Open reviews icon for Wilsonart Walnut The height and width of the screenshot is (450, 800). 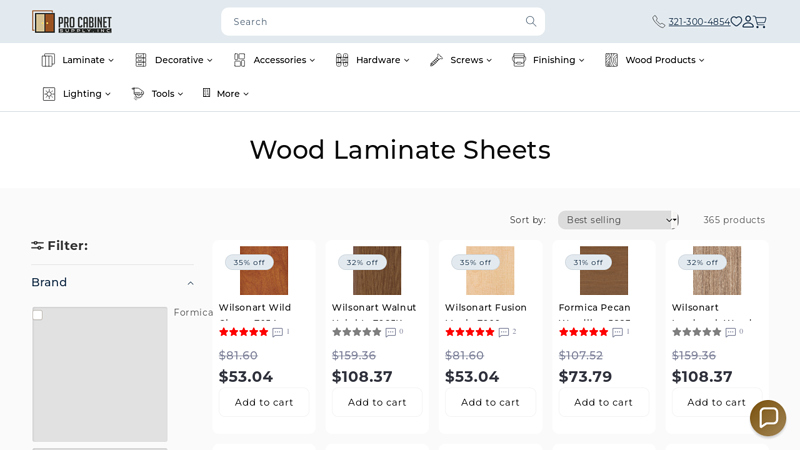(390, 333)
